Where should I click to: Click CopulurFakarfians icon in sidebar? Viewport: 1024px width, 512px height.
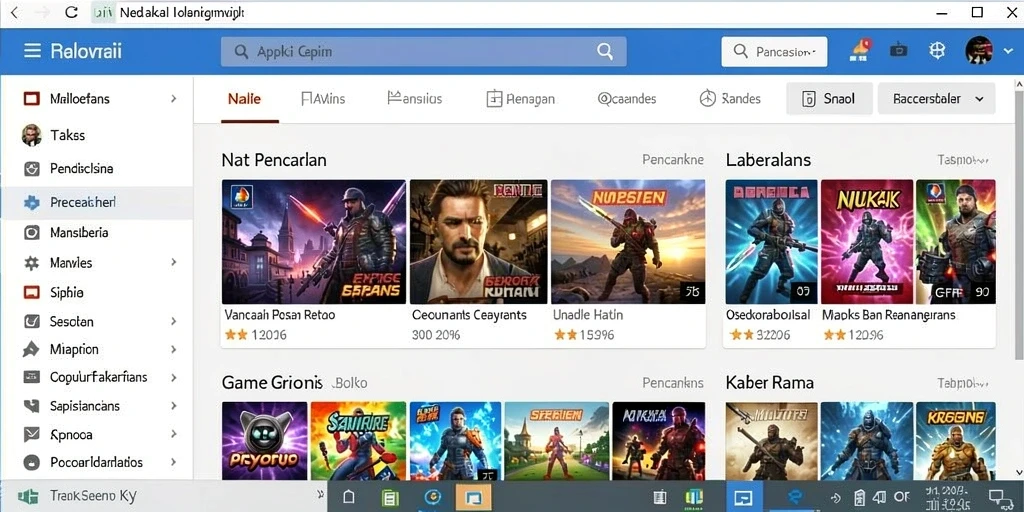tap(31, 377)
